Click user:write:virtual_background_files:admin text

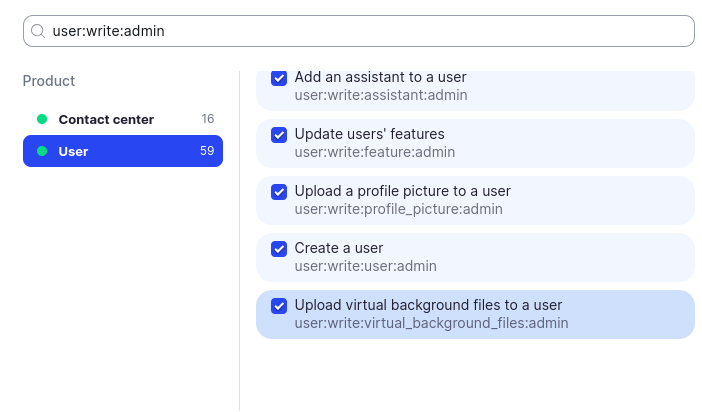pyautogui.click(x=431, y=323)
